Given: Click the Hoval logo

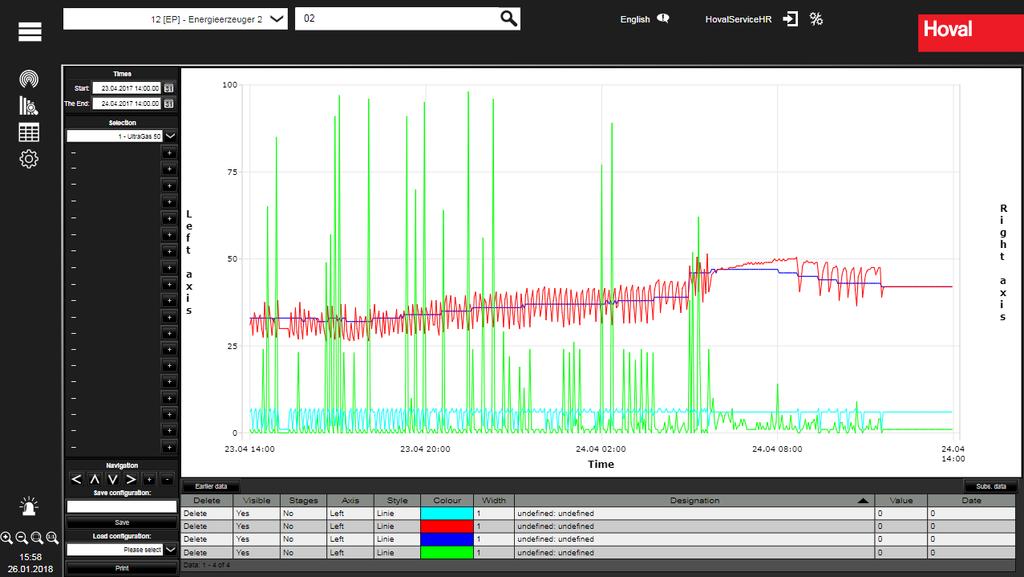Looking at the screenshot, I should tap(970, 33).
